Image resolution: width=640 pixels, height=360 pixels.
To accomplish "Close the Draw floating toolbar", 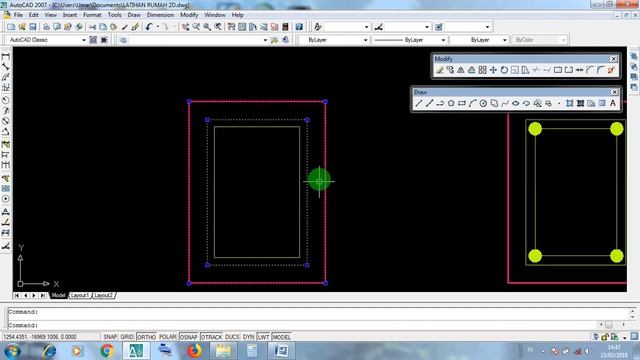I will coord(615,92).
